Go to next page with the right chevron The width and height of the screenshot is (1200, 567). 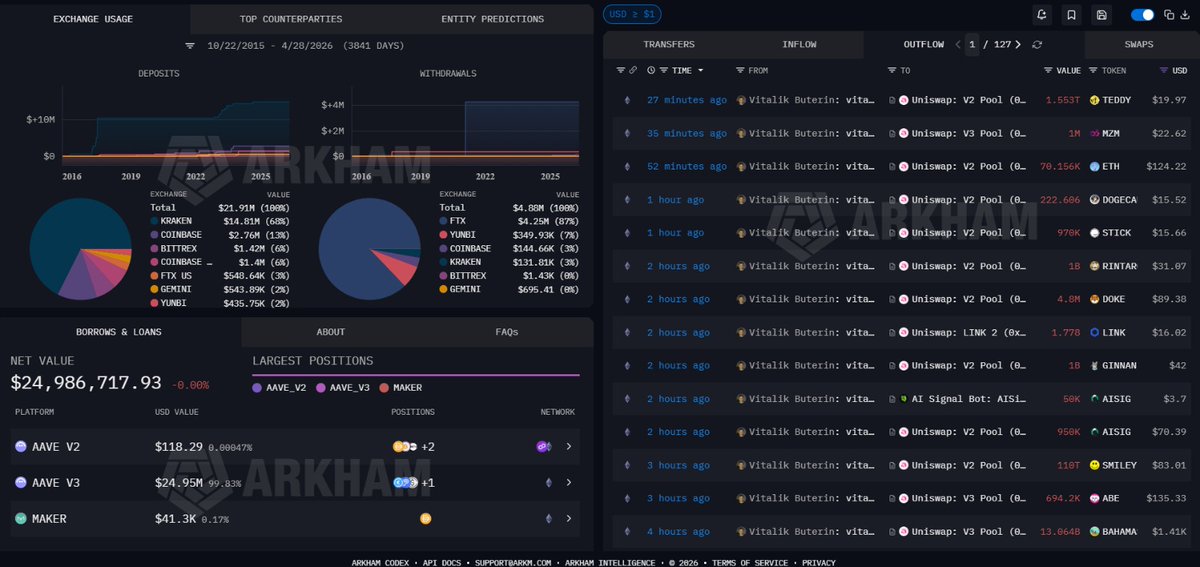click(1018, 44)
